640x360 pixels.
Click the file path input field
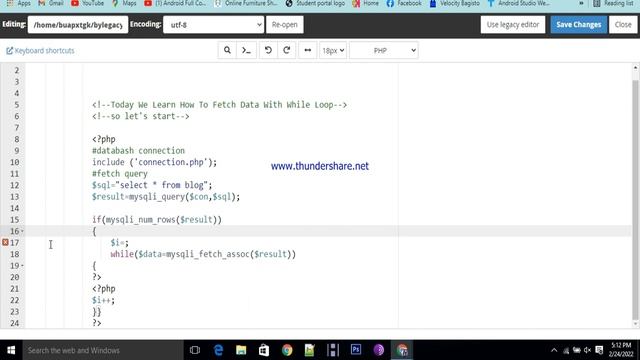click(78, 24)
